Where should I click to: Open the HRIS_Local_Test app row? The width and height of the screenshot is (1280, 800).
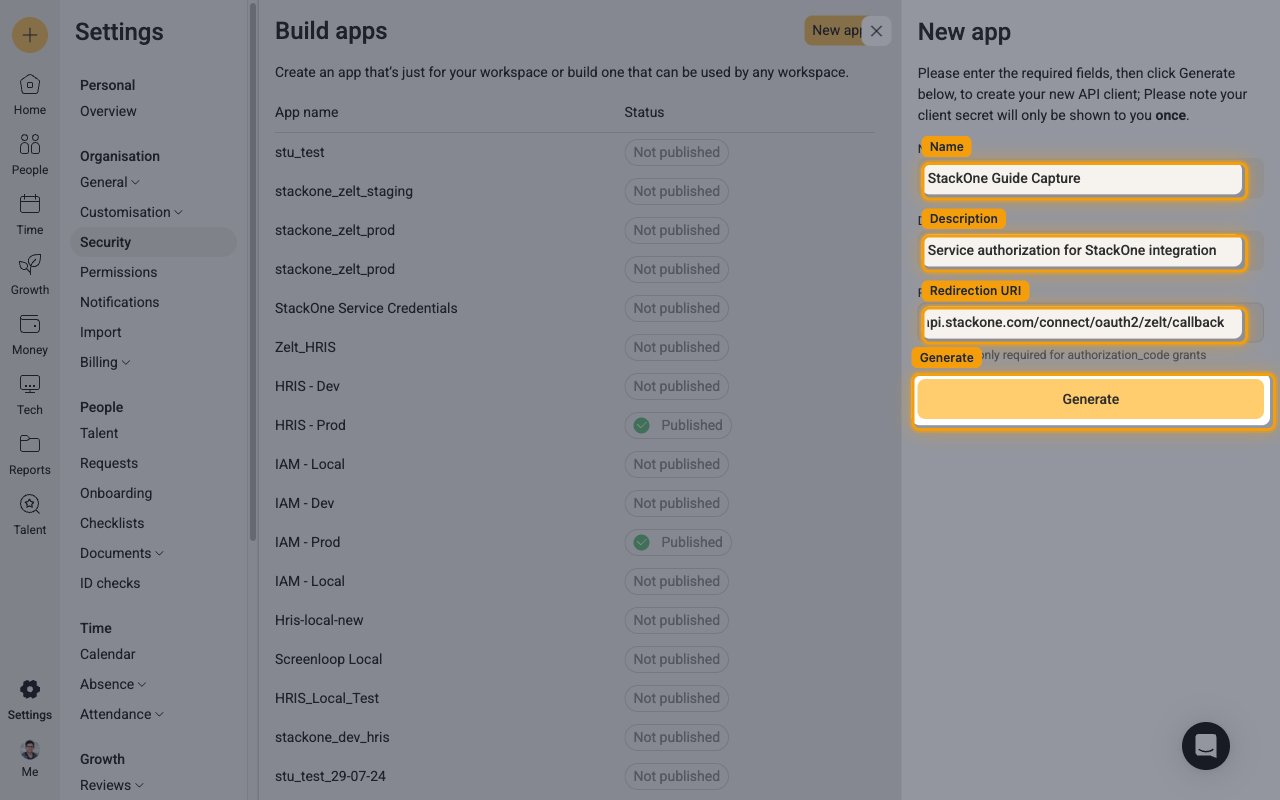coord(574,698)
